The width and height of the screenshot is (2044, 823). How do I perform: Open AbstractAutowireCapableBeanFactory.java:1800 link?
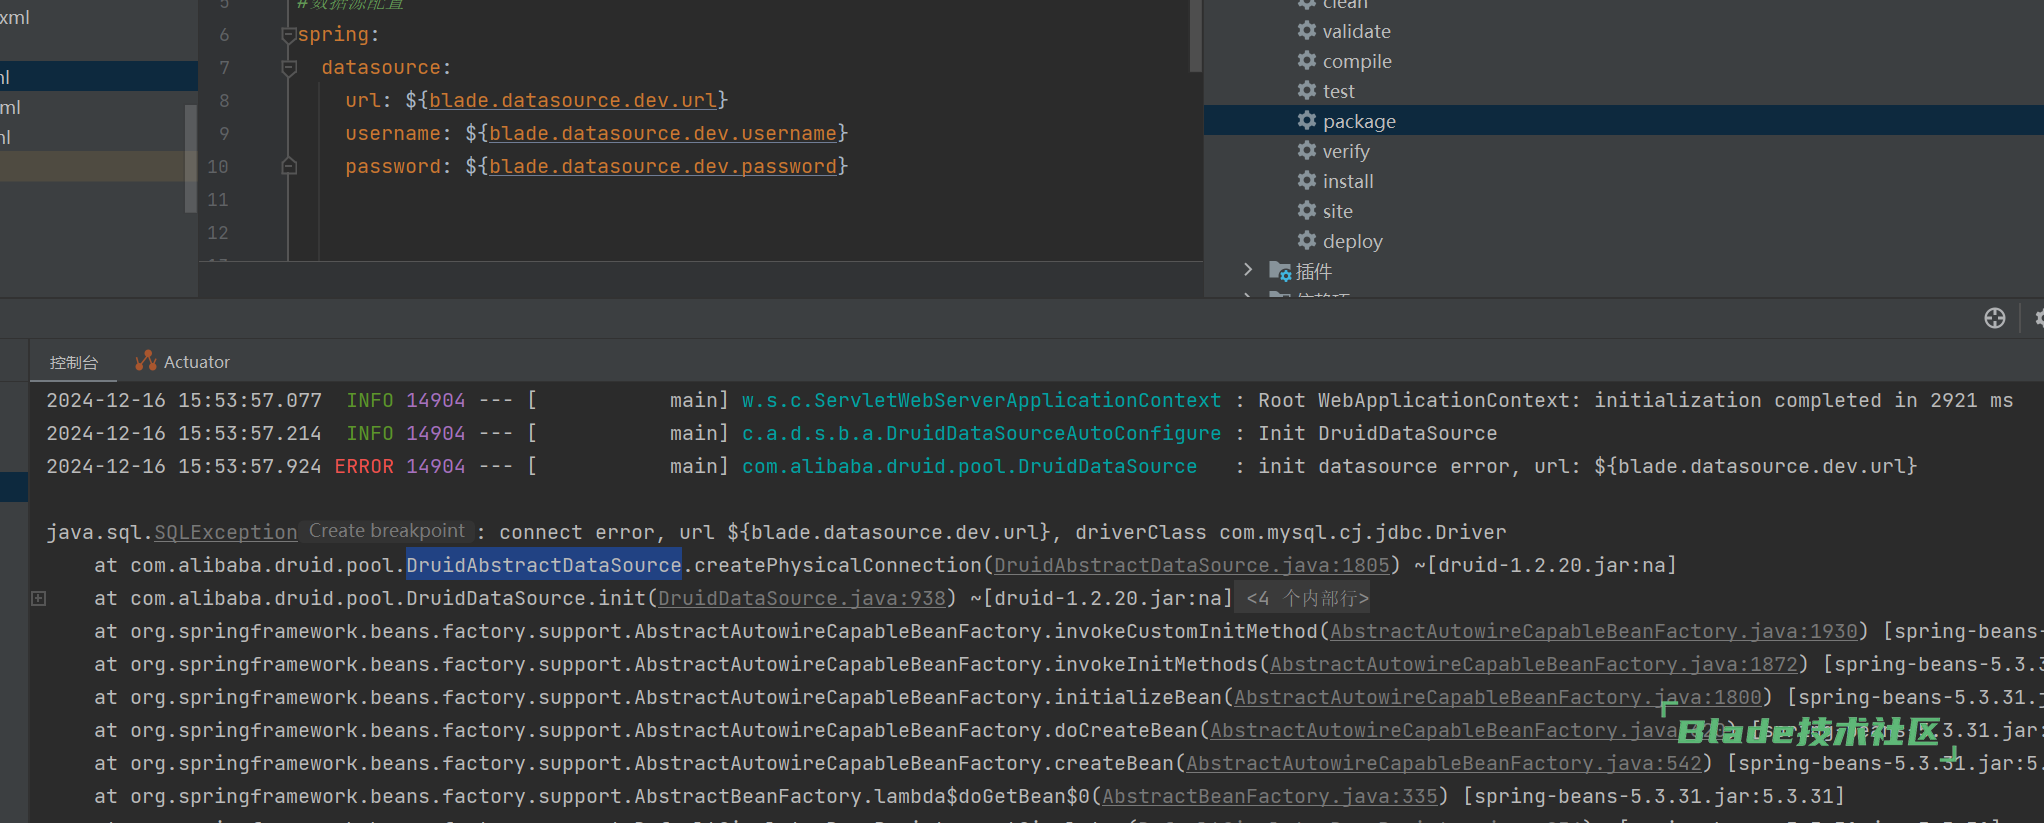pyautogui.click(x=1498, y=697)
